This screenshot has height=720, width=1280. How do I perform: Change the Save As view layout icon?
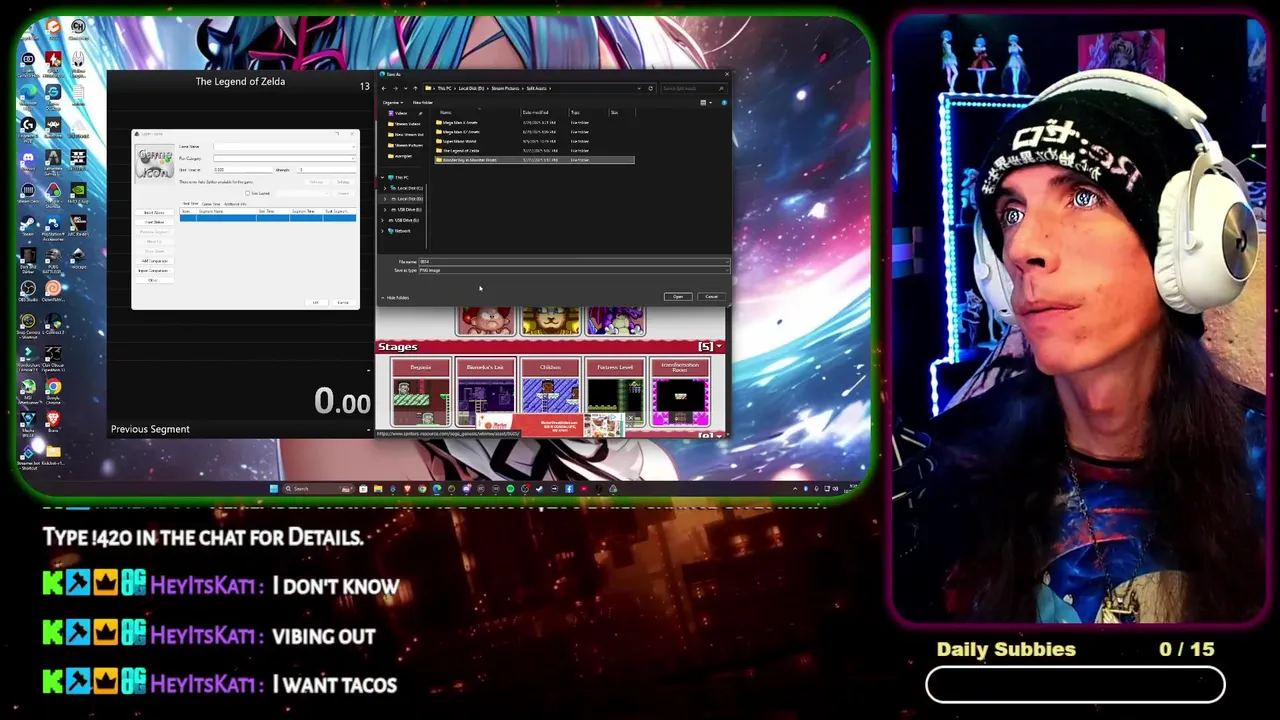click(703, 103)
